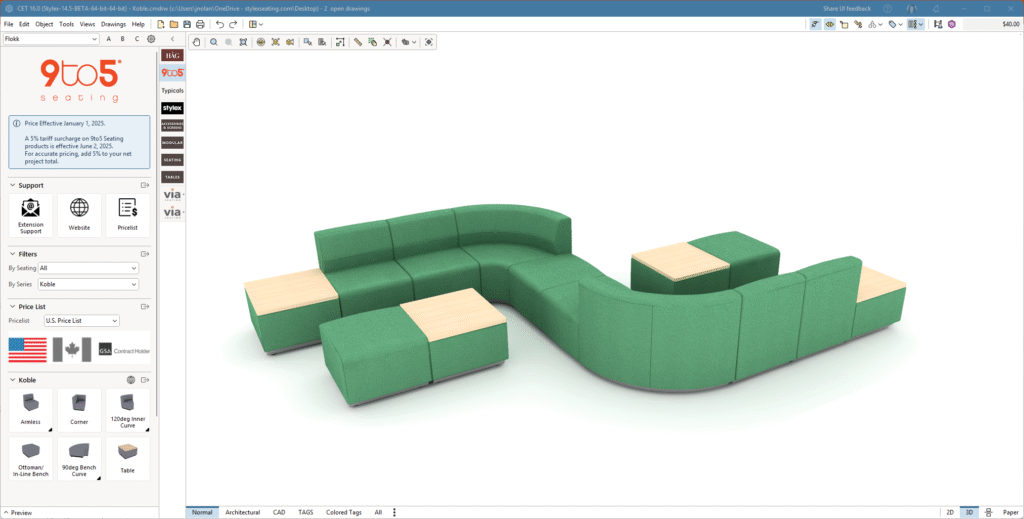Open the Pricelist icon in Support

coord(127,215)
